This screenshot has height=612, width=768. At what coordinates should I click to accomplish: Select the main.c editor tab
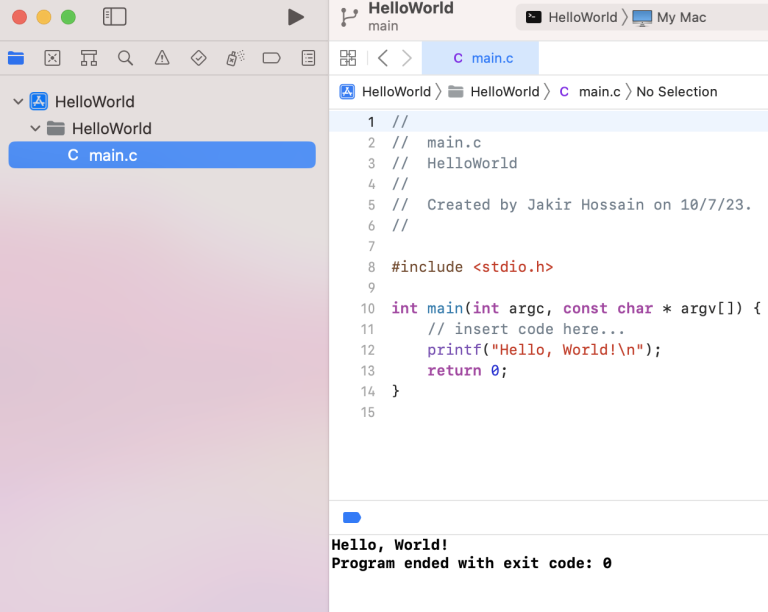click(x=482, y=58)
